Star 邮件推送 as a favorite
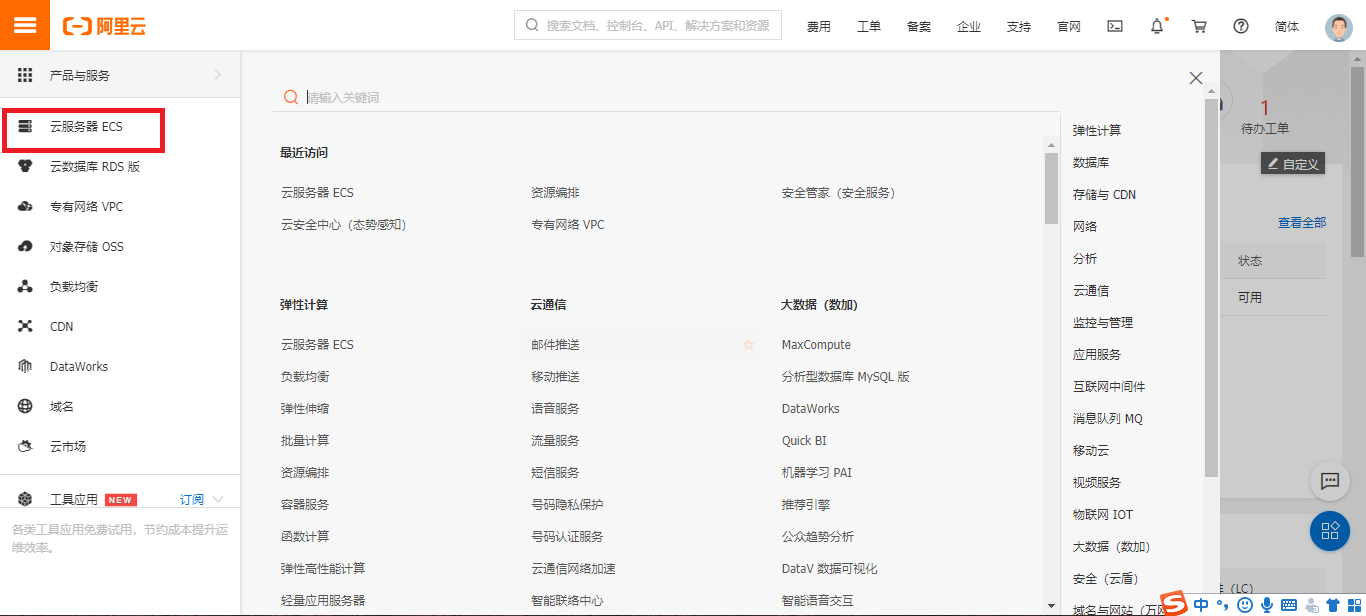 (x=748, y=343)
